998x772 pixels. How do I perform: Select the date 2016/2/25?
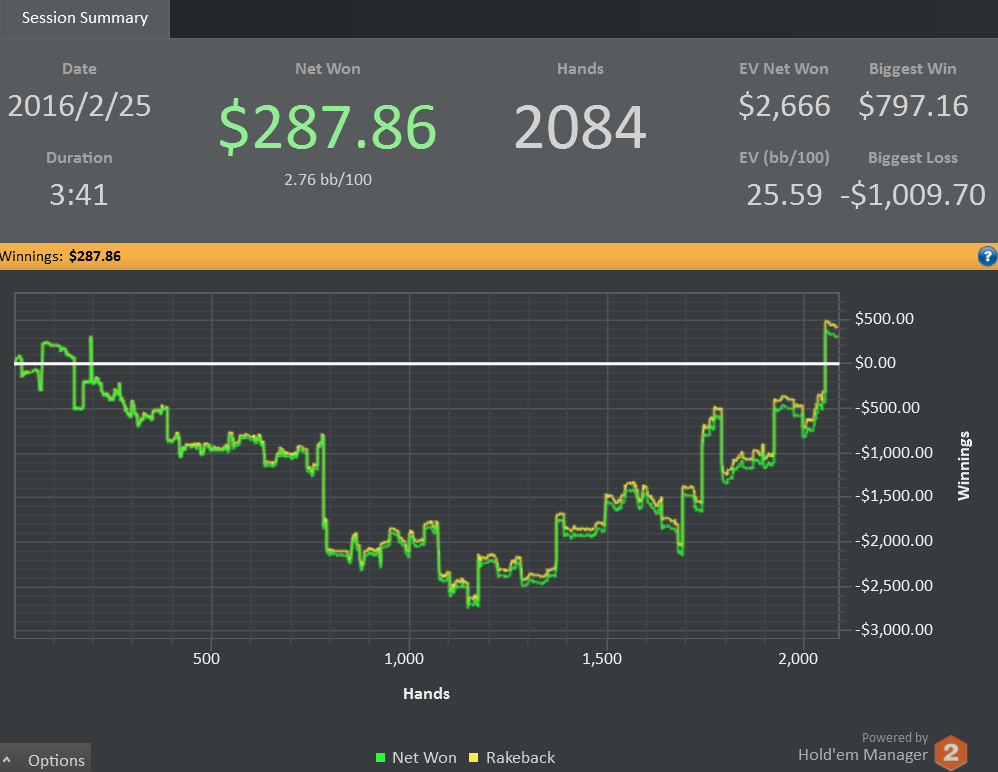click(x=79, y=106)
